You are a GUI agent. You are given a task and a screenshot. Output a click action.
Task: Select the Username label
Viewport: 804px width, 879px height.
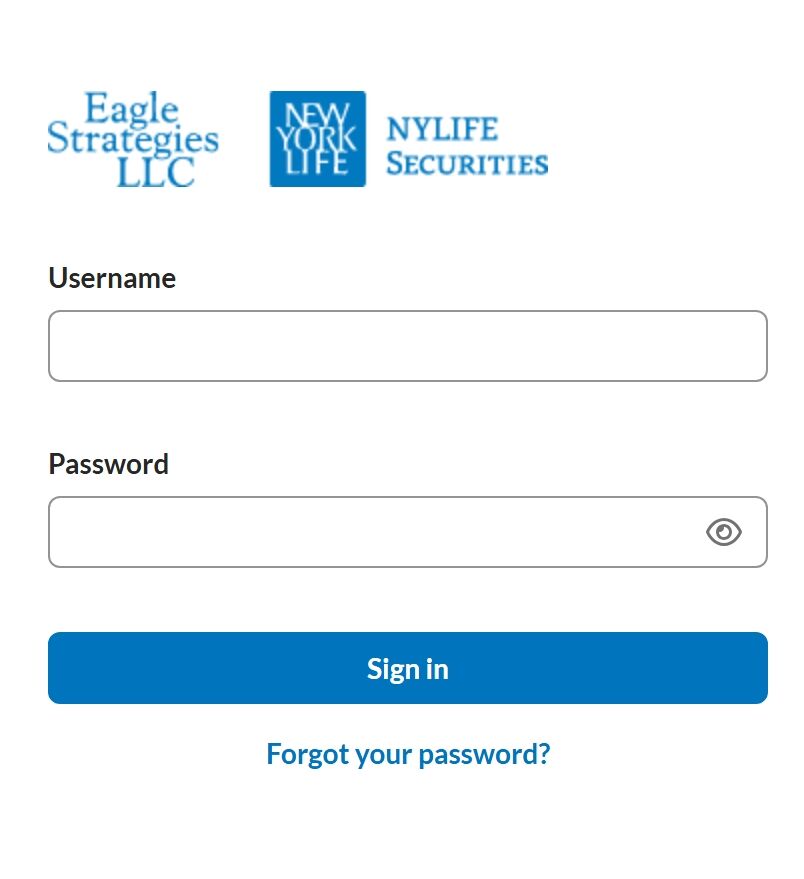click(x=111, y=278)
